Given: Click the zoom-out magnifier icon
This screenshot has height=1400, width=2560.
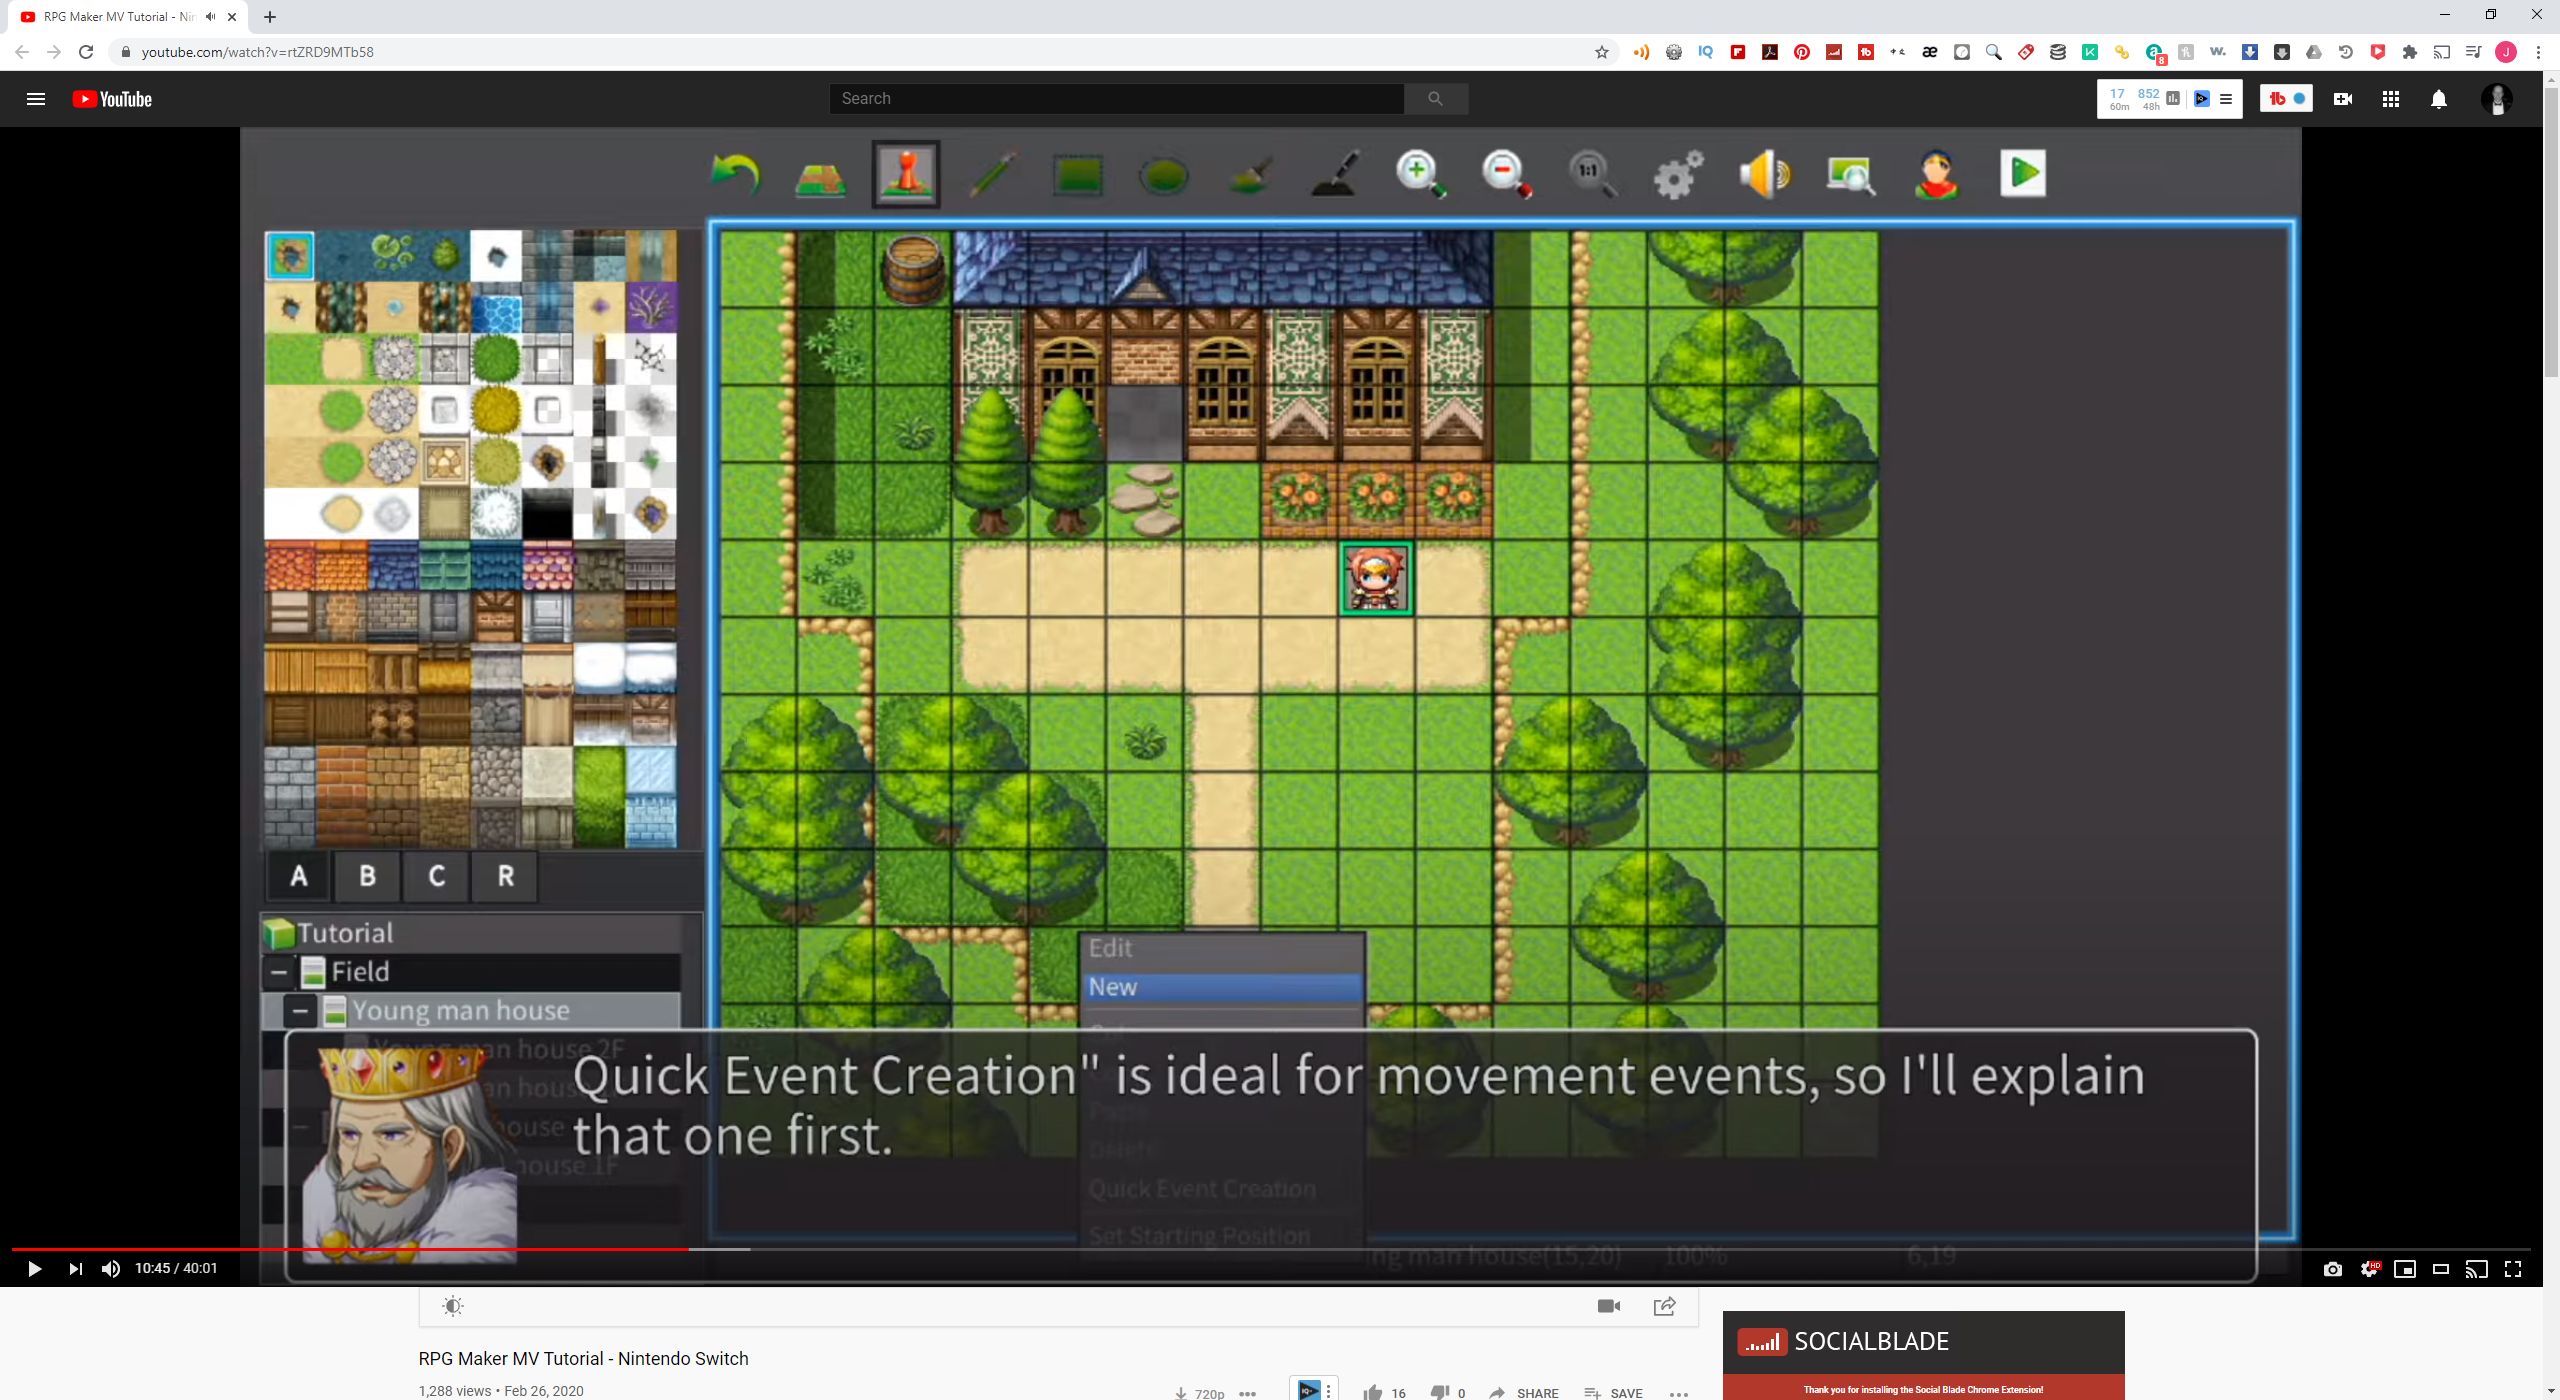Looking at the screenshot, I should tap(1507, 175).
